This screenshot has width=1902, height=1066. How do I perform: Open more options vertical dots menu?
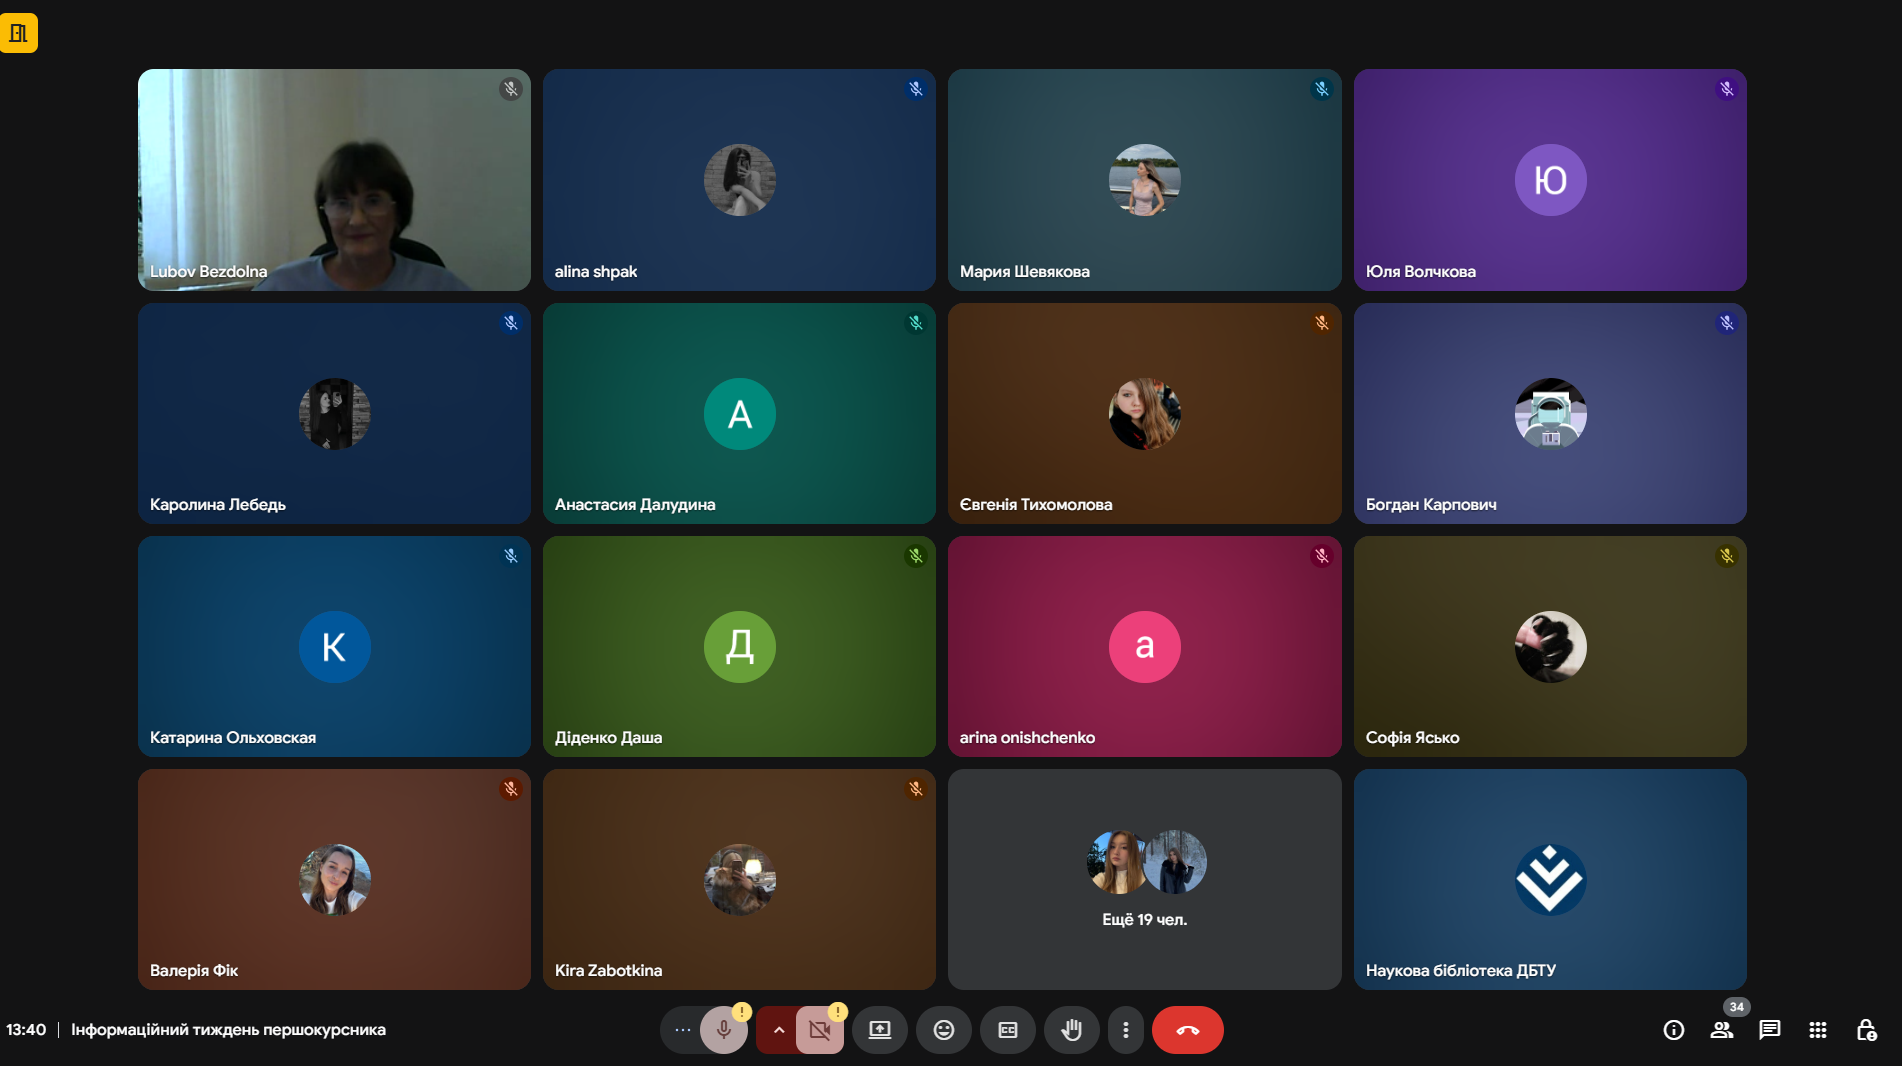point(1125,1030)
